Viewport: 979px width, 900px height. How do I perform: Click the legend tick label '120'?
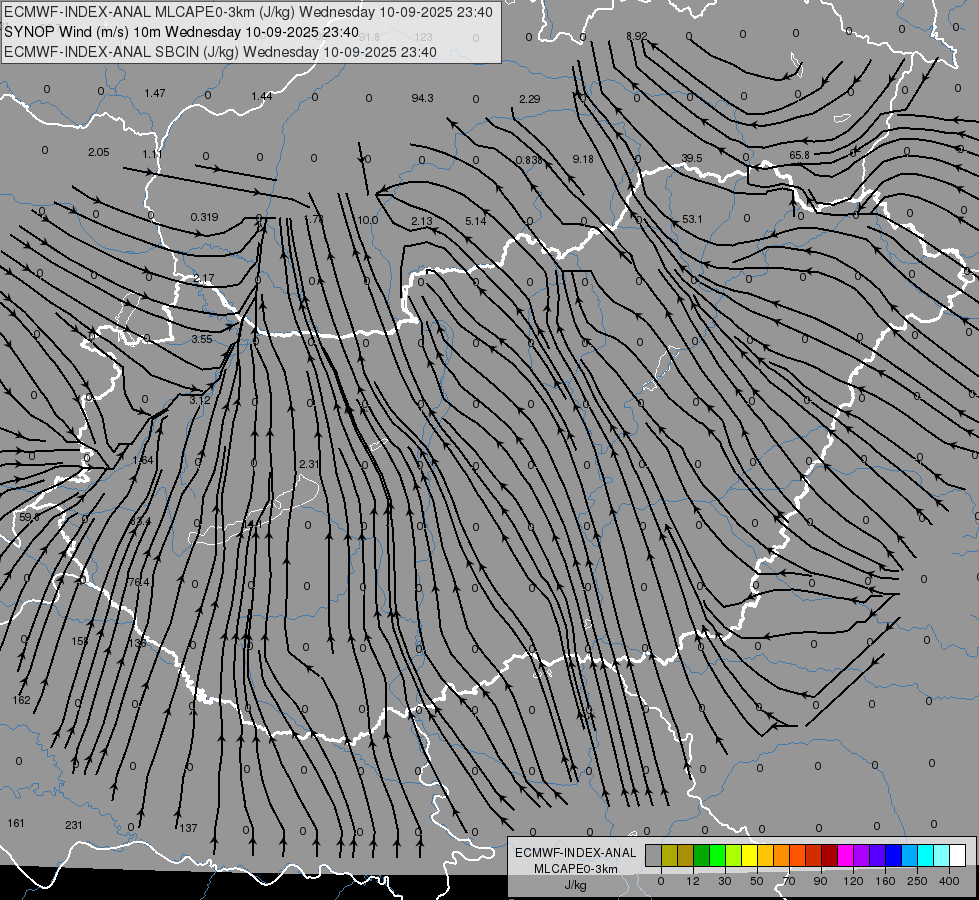853,881
